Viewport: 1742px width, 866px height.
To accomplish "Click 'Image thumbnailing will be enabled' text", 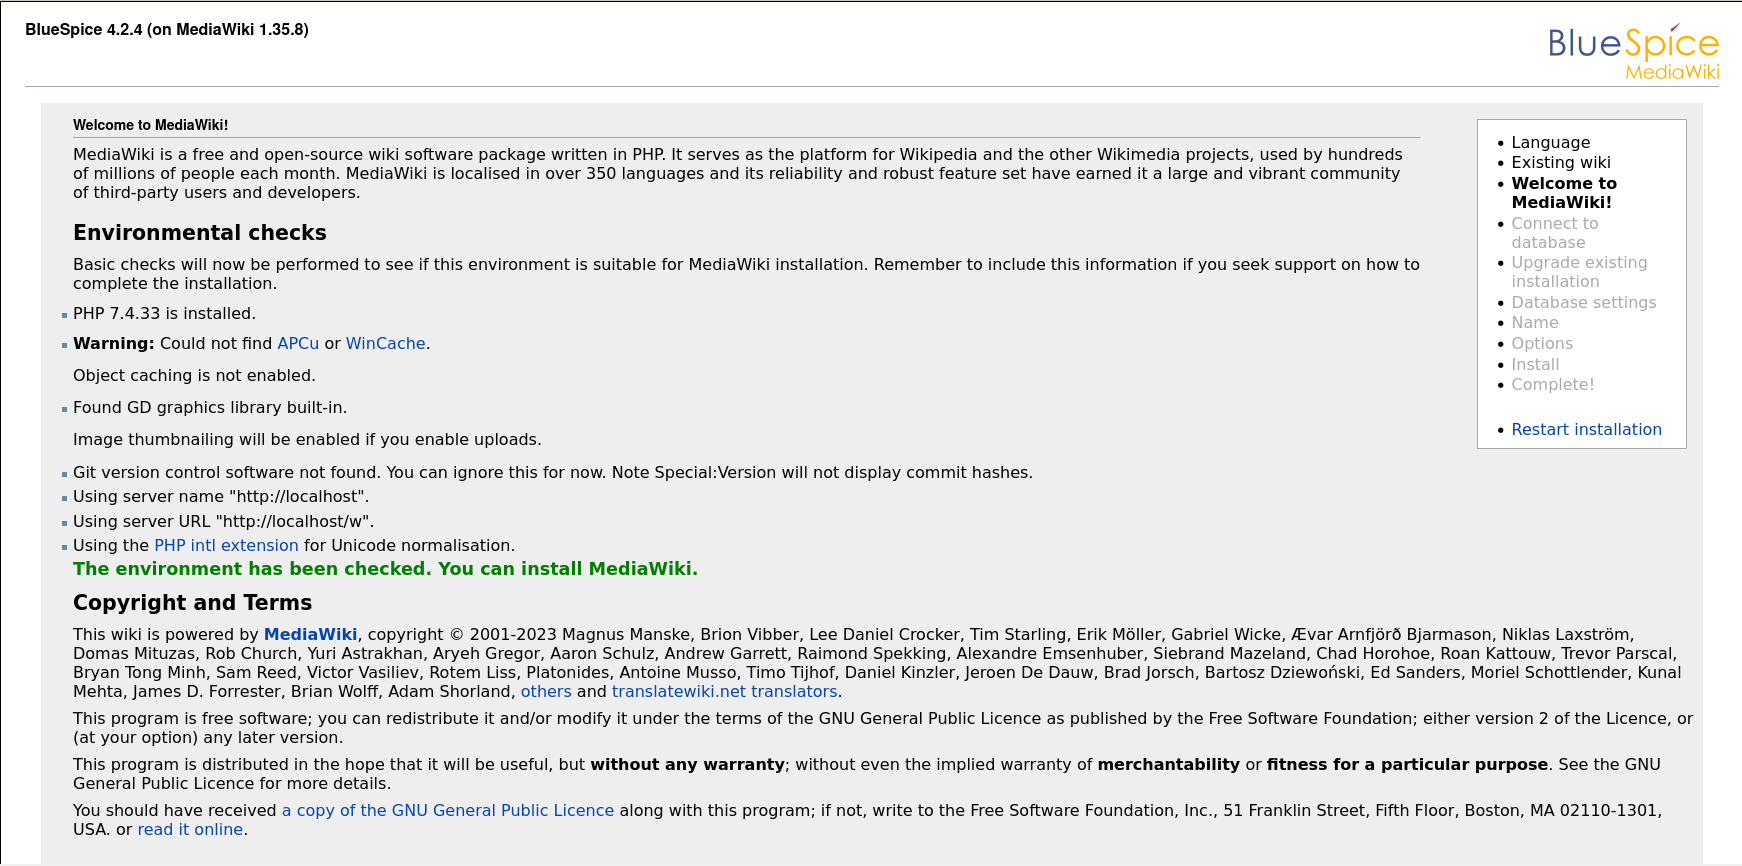I will [x=307, y=439].
